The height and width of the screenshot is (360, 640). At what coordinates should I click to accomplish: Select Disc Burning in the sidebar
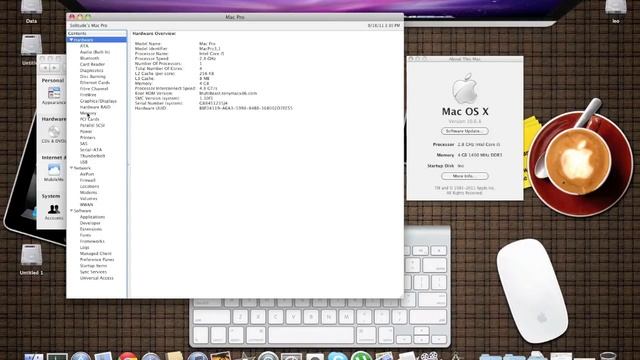(x=93, y=76)
